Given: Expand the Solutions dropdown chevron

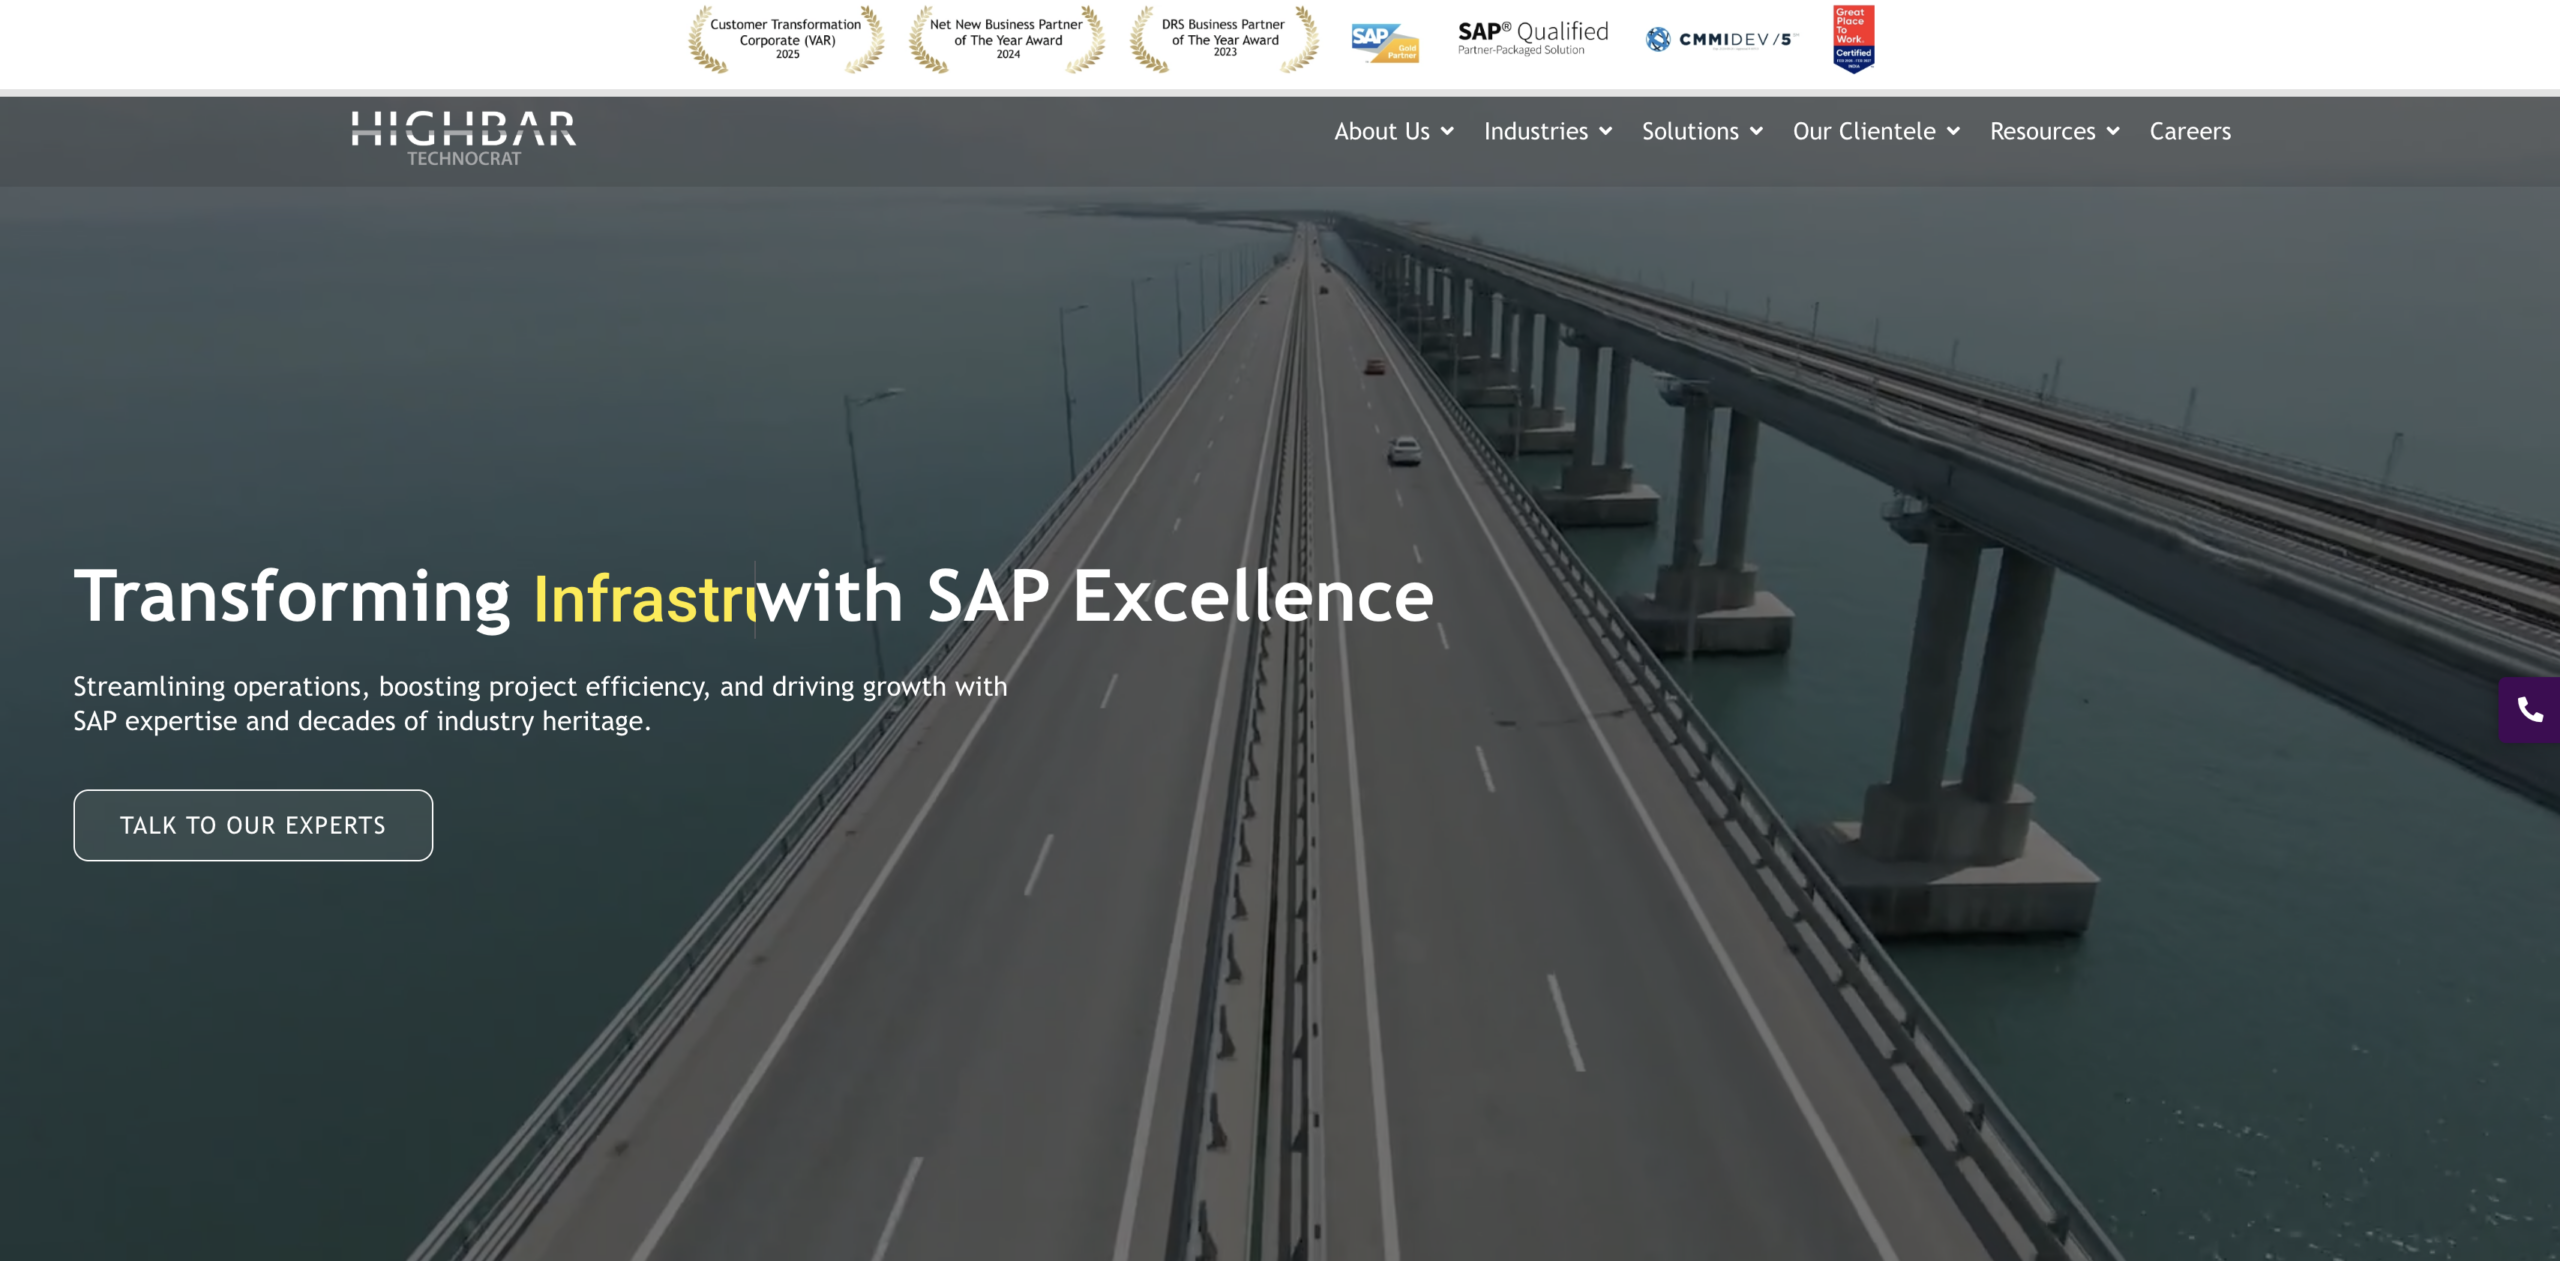Looking at the screenshot, I should [1756, 131].
